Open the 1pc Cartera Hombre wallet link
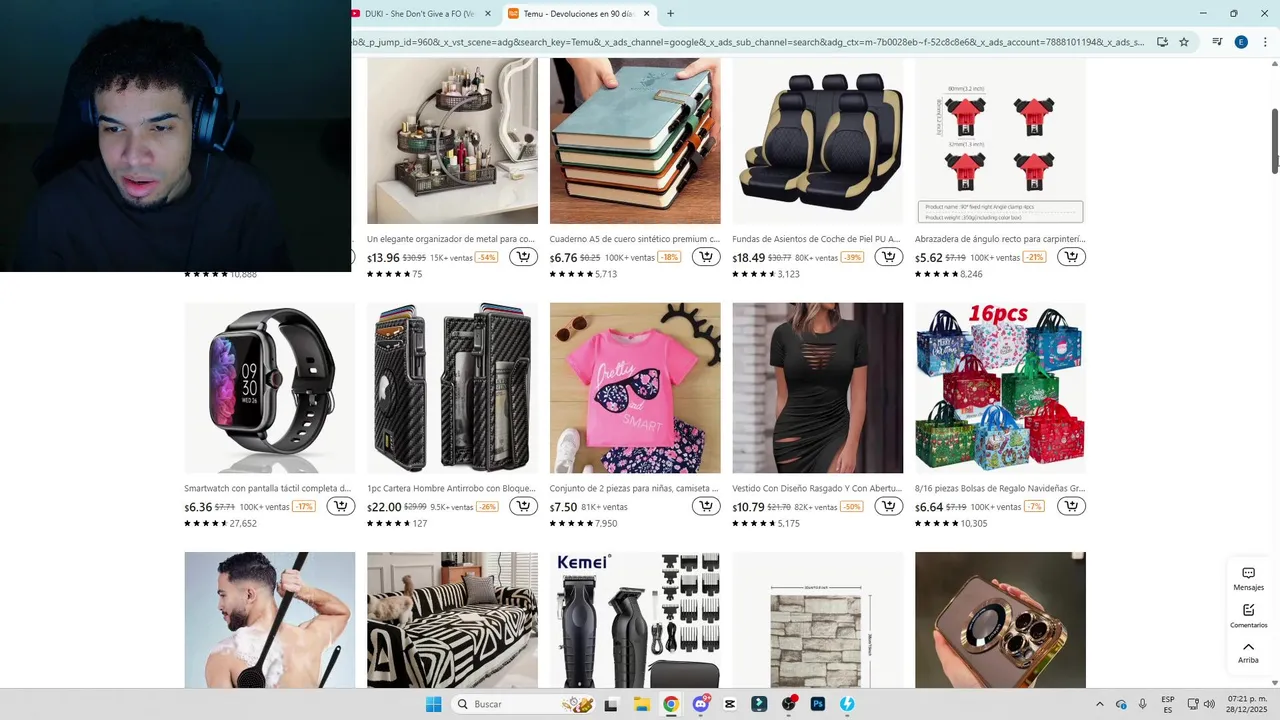Image resolution: width=1280 pixels, height=720 pixels. point(452,489)
